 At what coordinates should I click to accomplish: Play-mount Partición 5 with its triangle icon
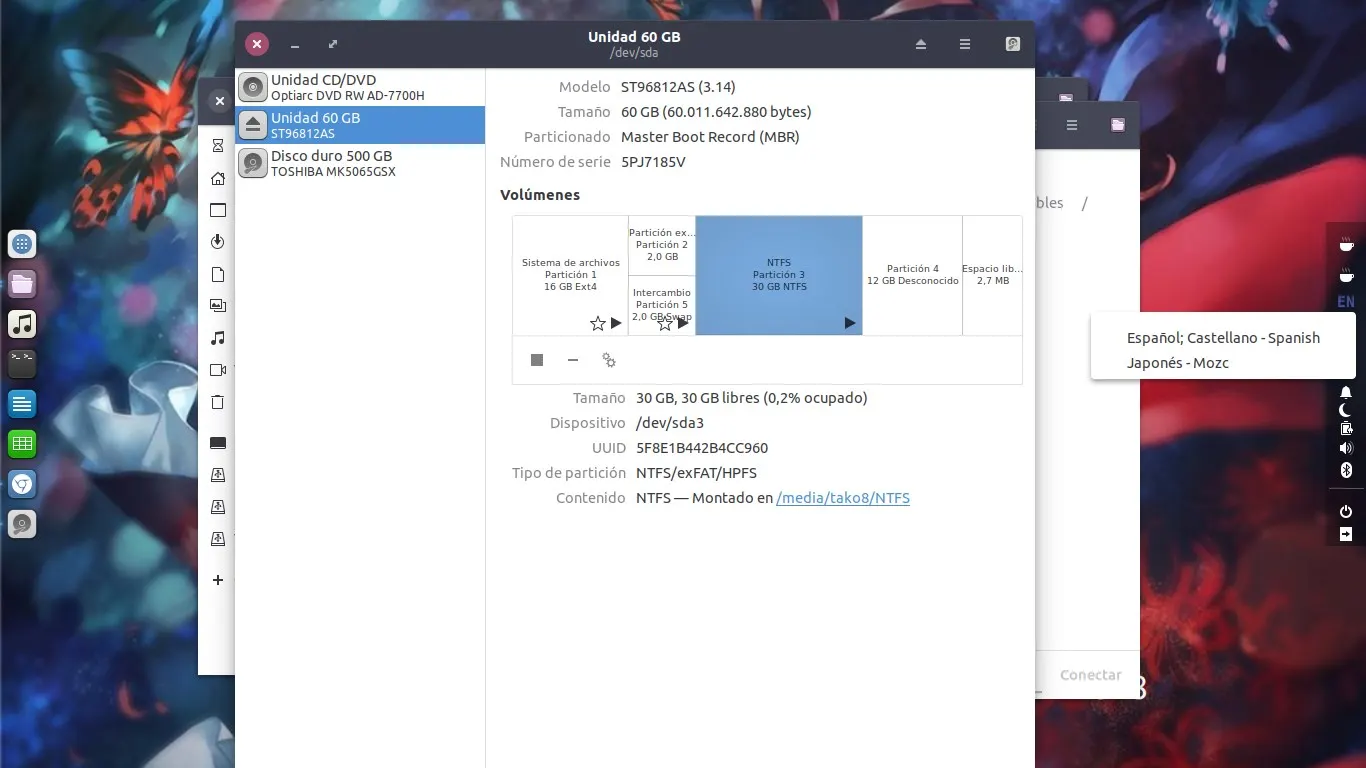(x=683, y=323)
